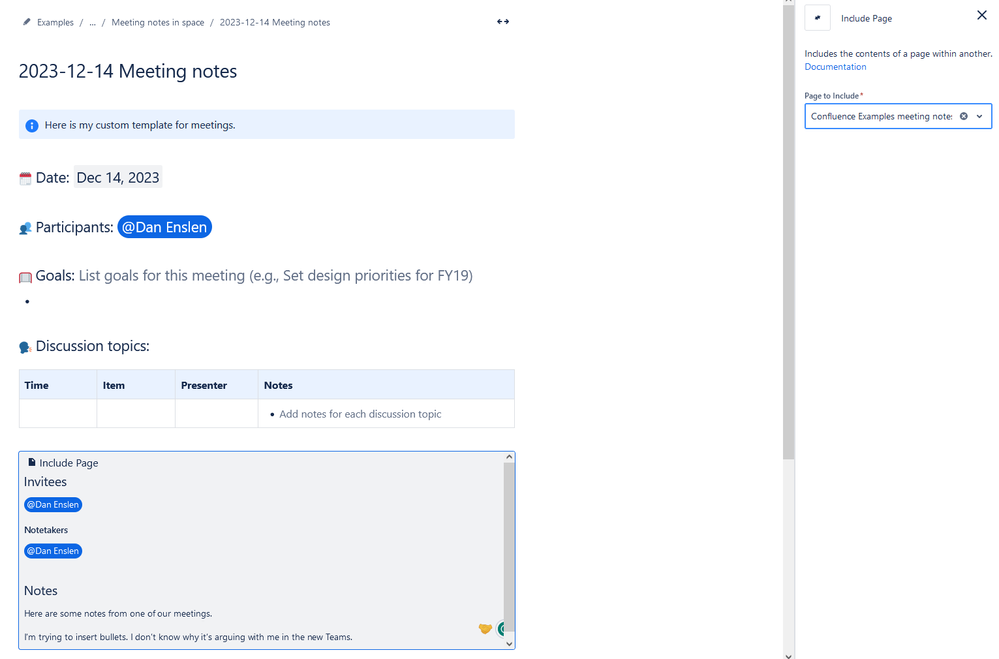This screenshot has width=999, height=659.
Task: Clear the selected page with the x icon
Action: (x=963, y=116)
